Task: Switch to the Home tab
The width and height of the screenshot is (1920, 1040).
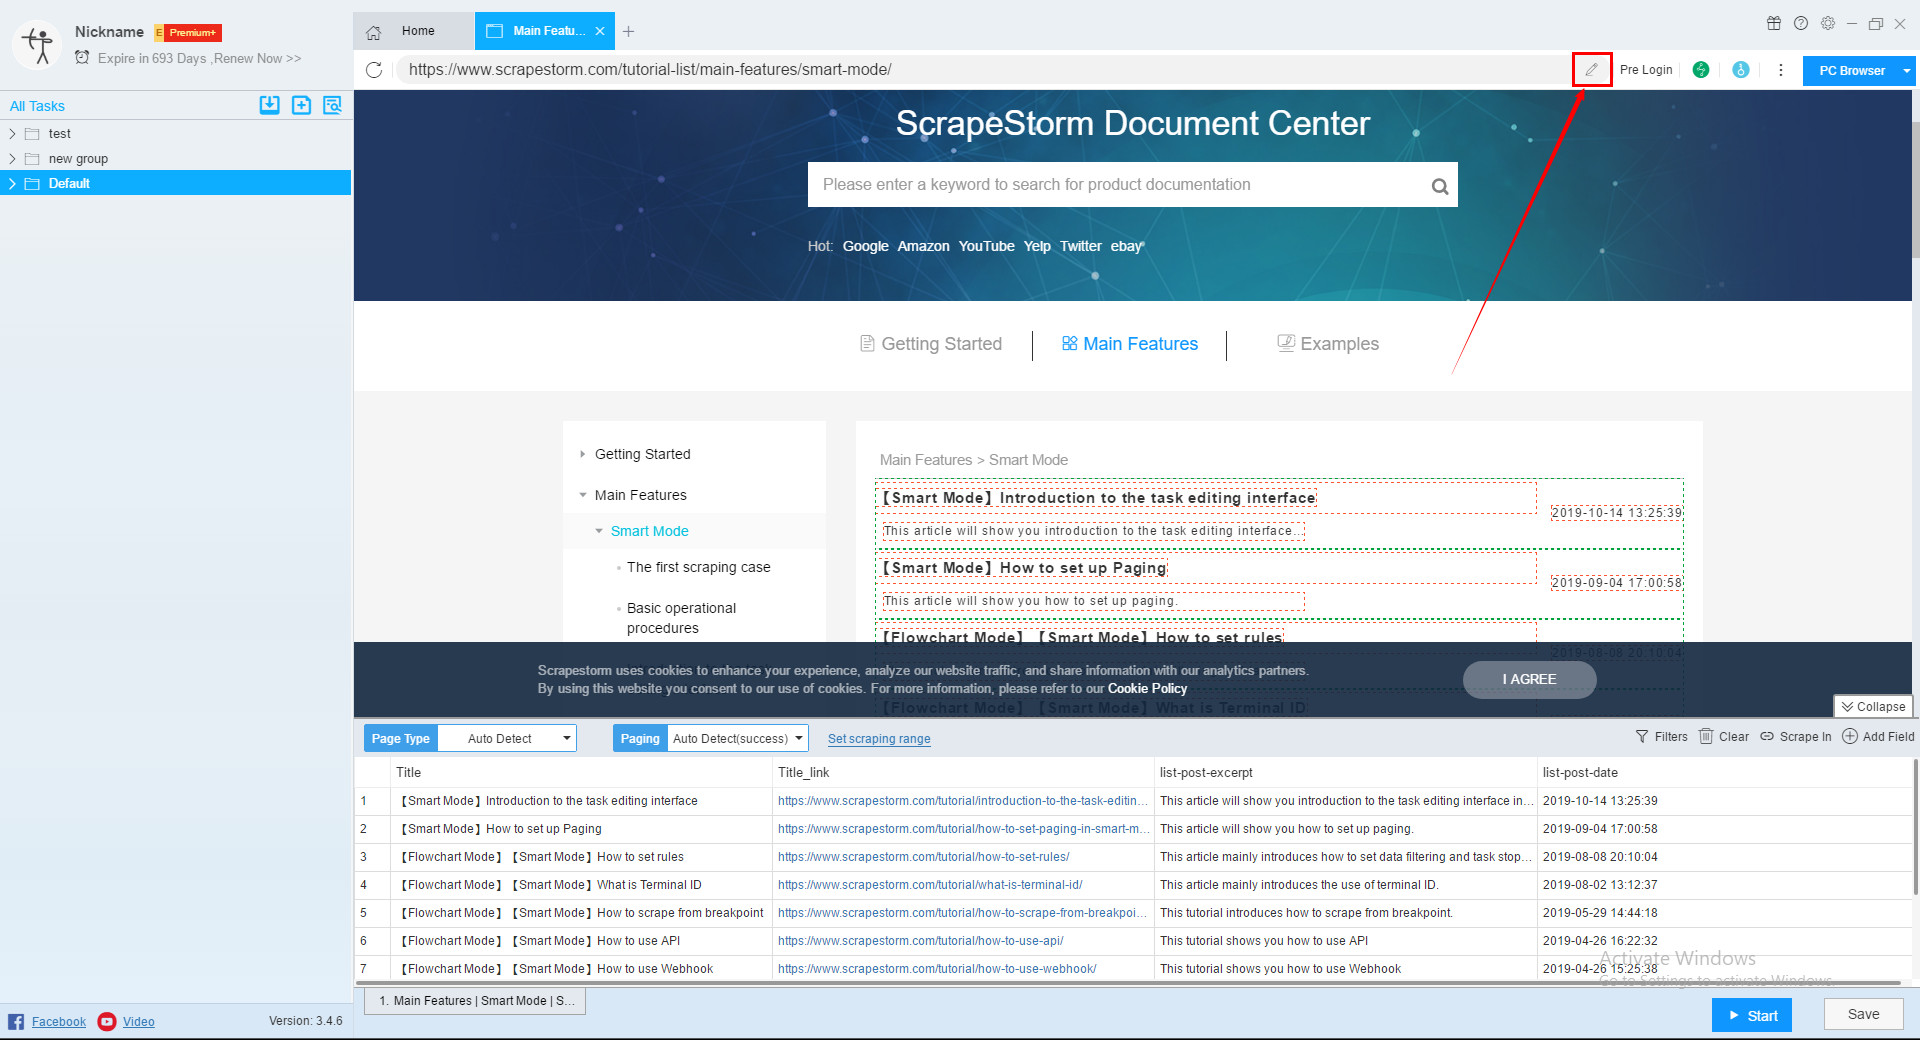Action: (414, 31)
